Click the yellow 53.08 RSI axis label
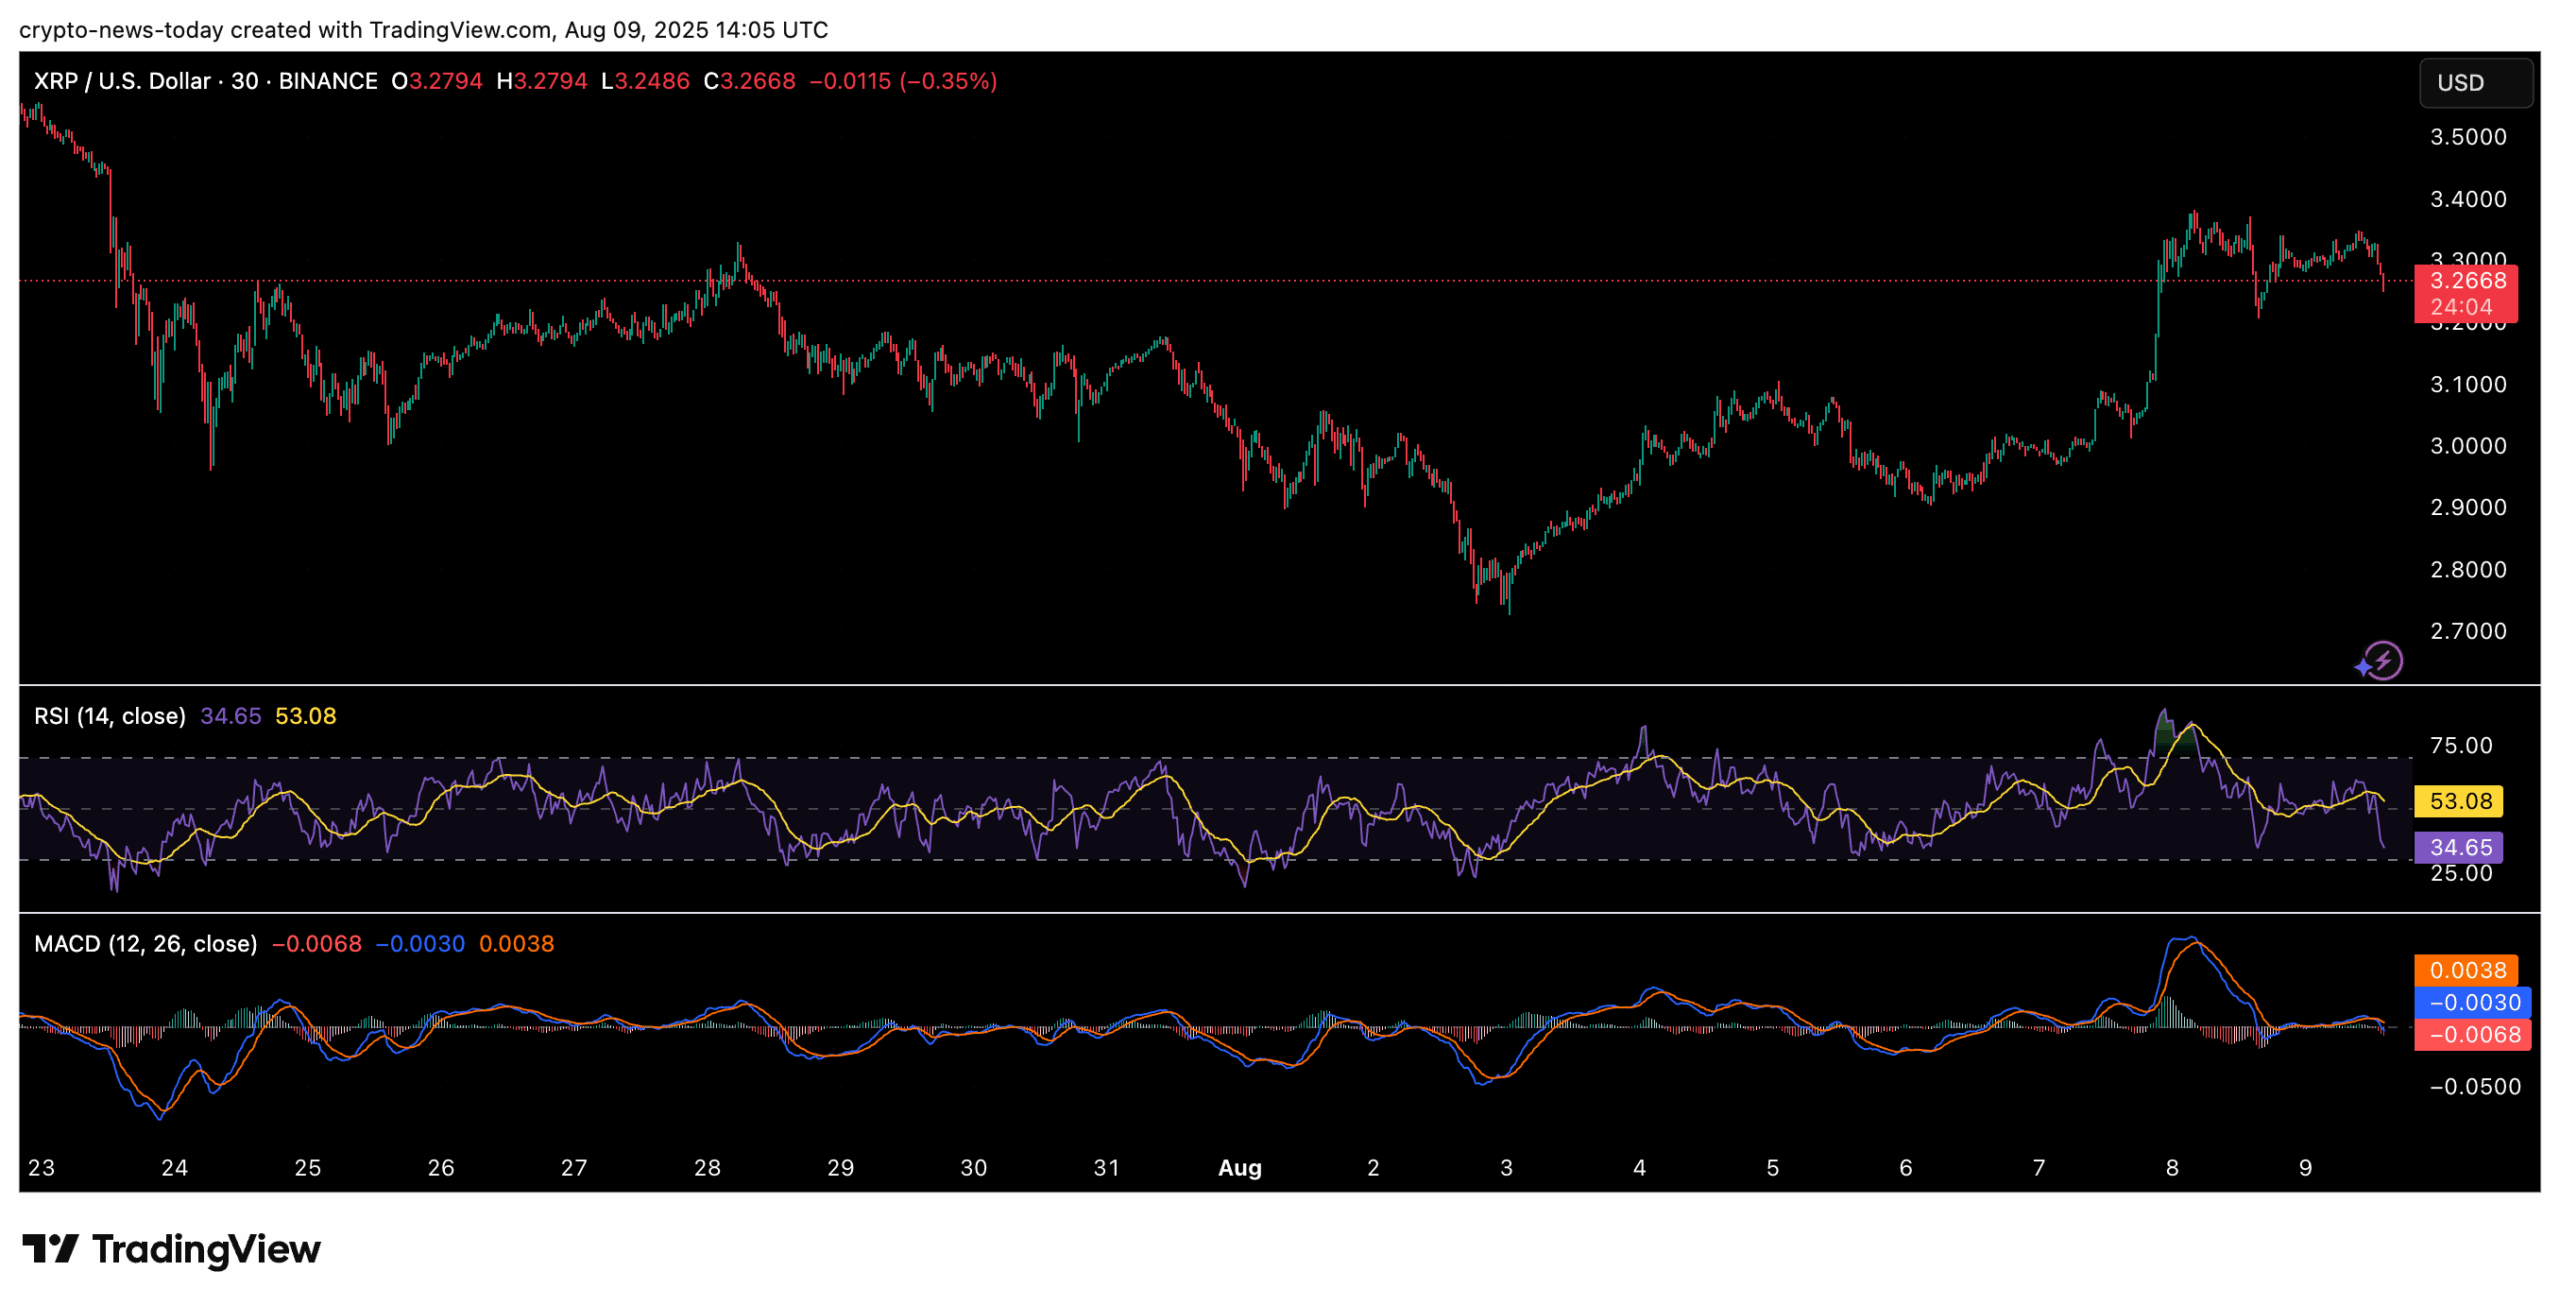This screenshot has width=2560, height=1306. tap(2458, 801)
